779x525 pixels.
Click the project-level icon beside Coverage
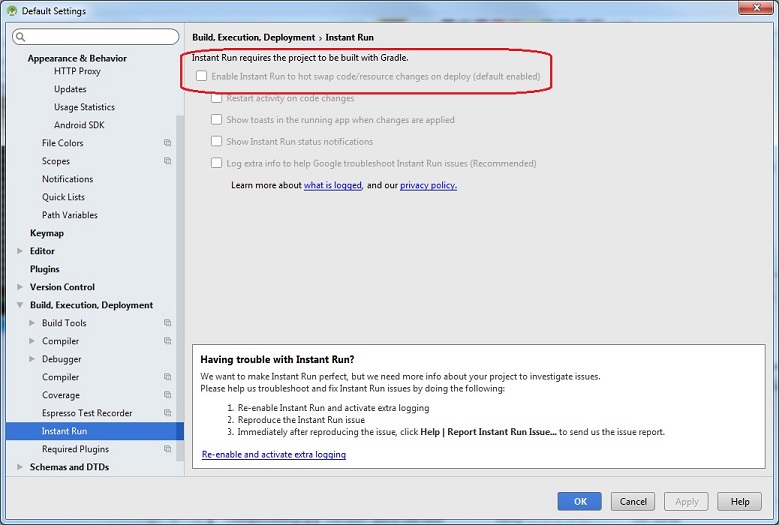168,395
